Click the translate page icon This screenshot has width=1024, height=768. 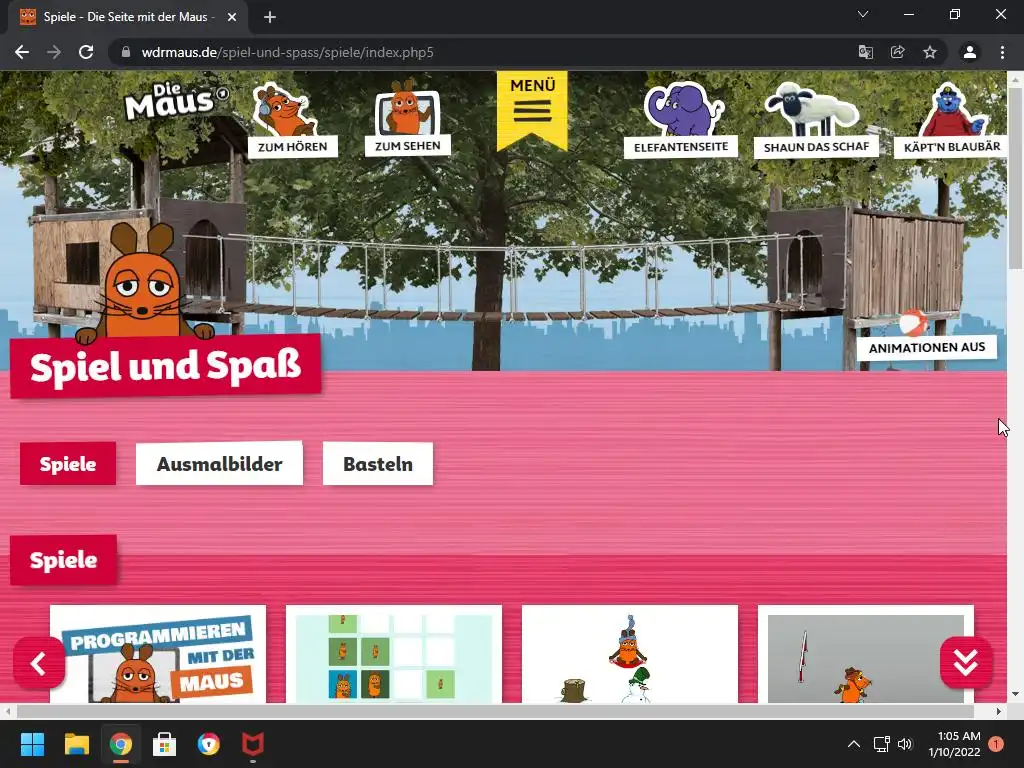[x=866, y=52]
